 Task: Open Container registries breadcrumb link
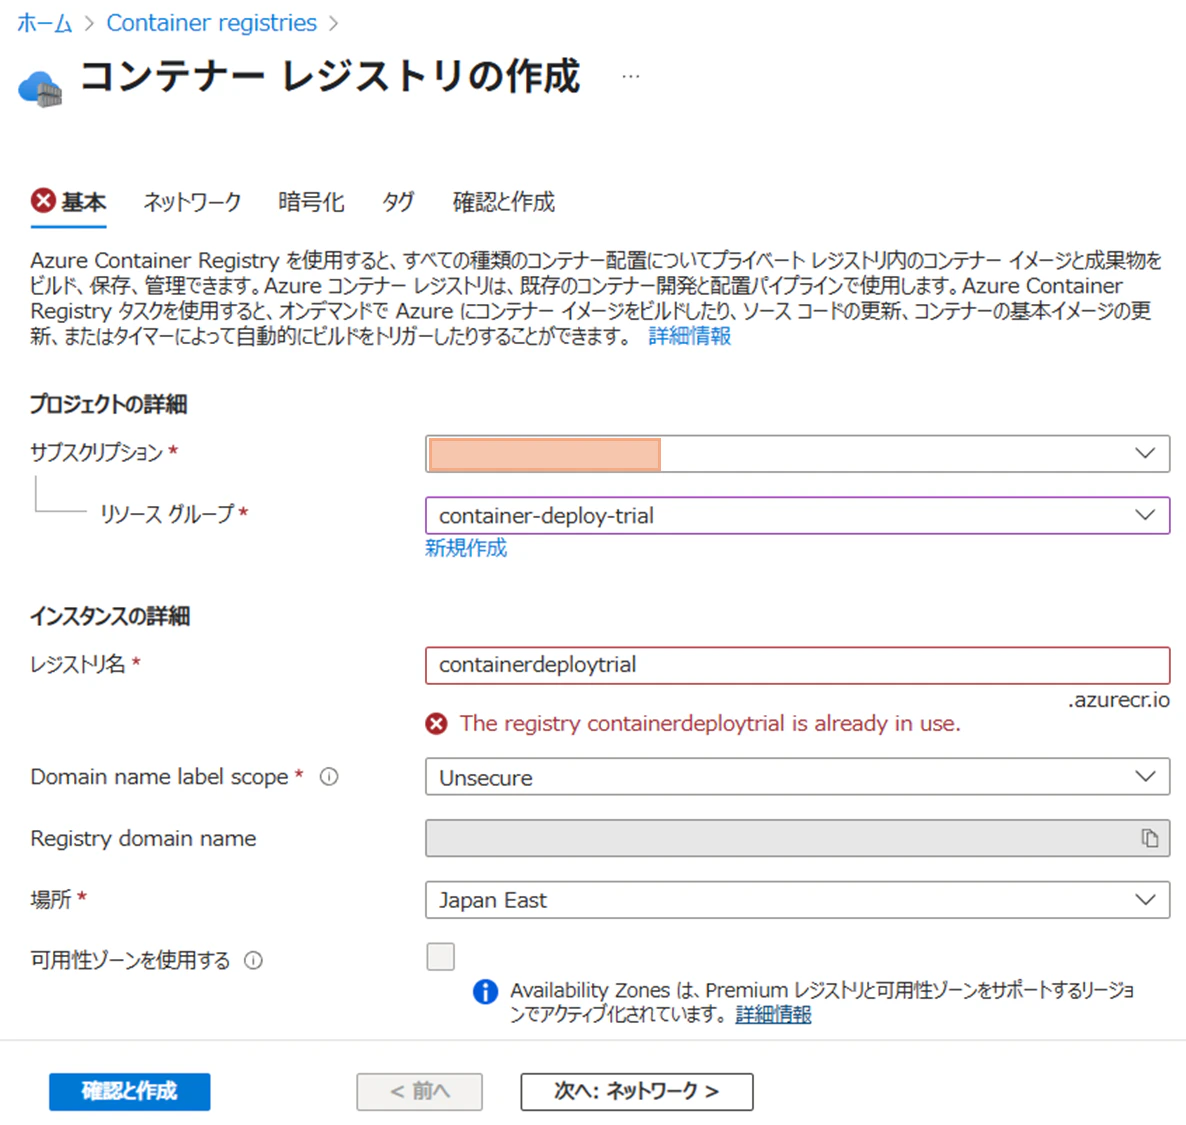coord(211,23)
